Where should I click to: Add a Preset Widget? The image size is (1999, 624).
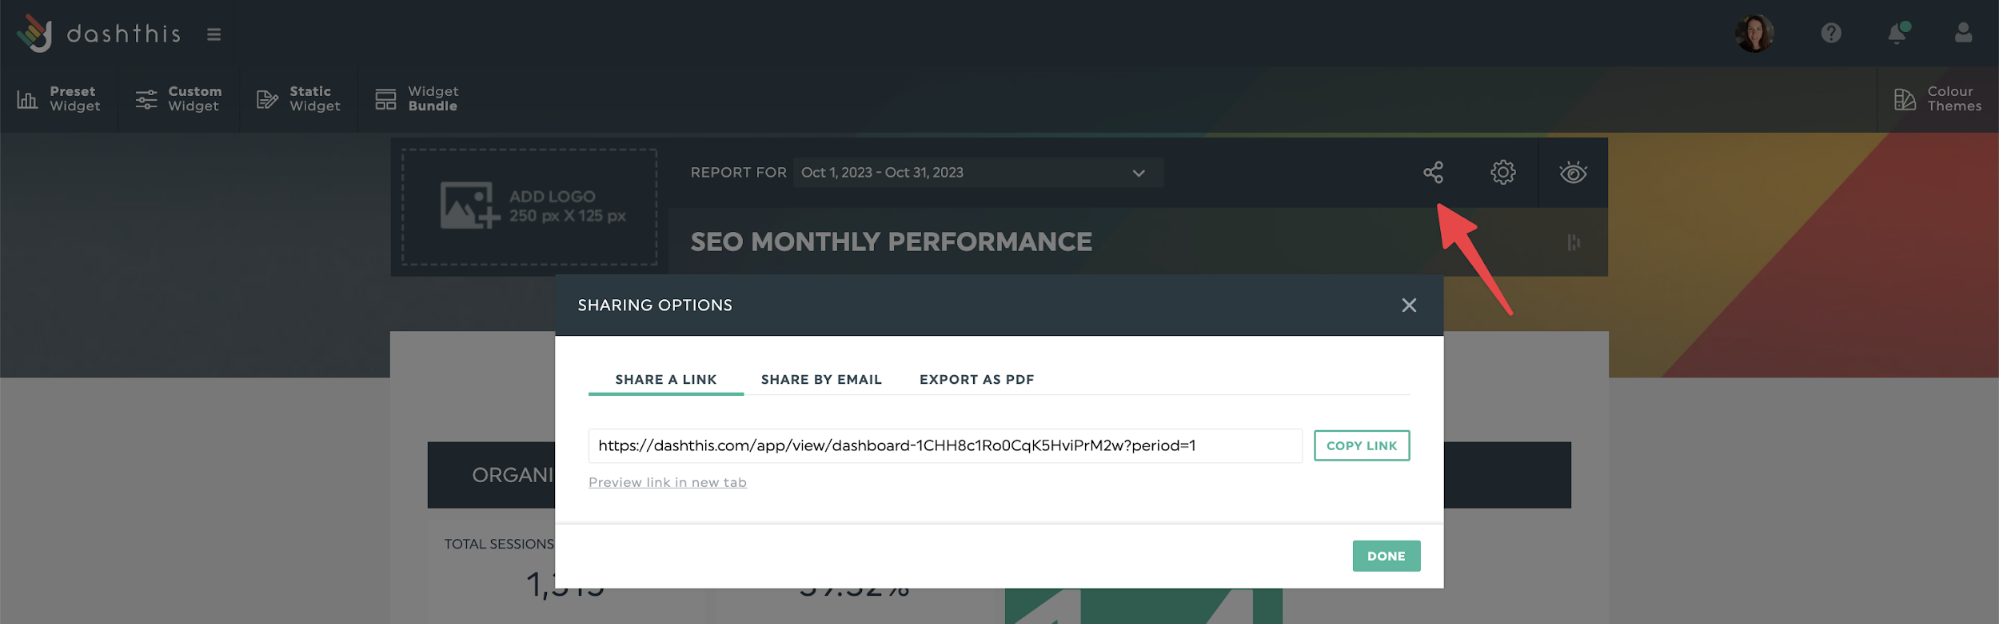click(x=59, y=99)
